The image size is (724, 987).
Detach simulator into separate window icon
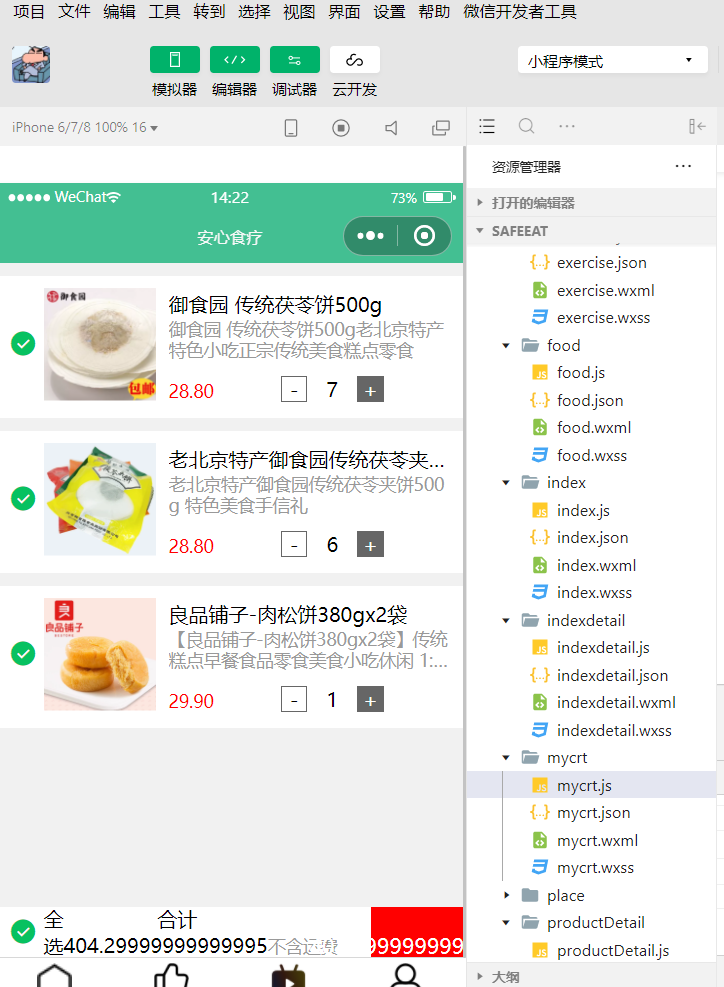click(441, 128)
